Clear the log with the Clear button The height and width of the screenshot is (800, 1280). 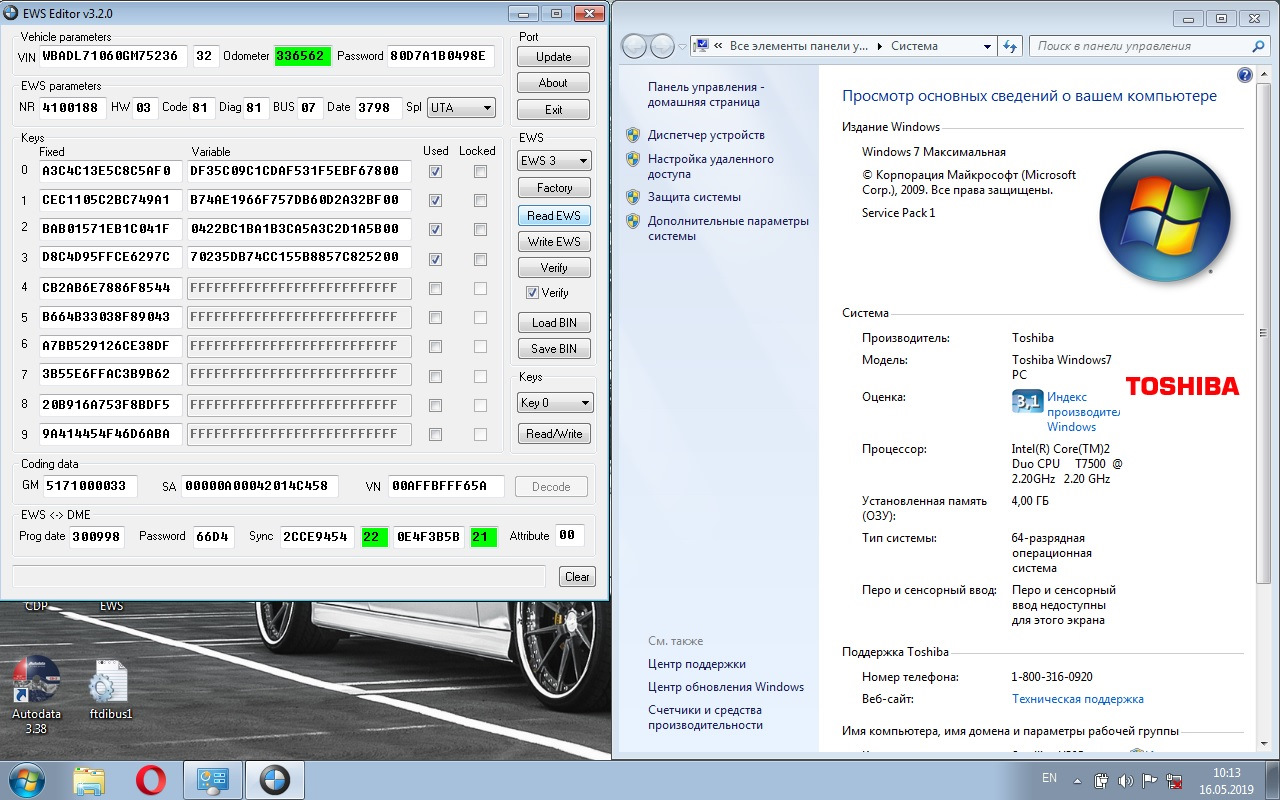577,577
